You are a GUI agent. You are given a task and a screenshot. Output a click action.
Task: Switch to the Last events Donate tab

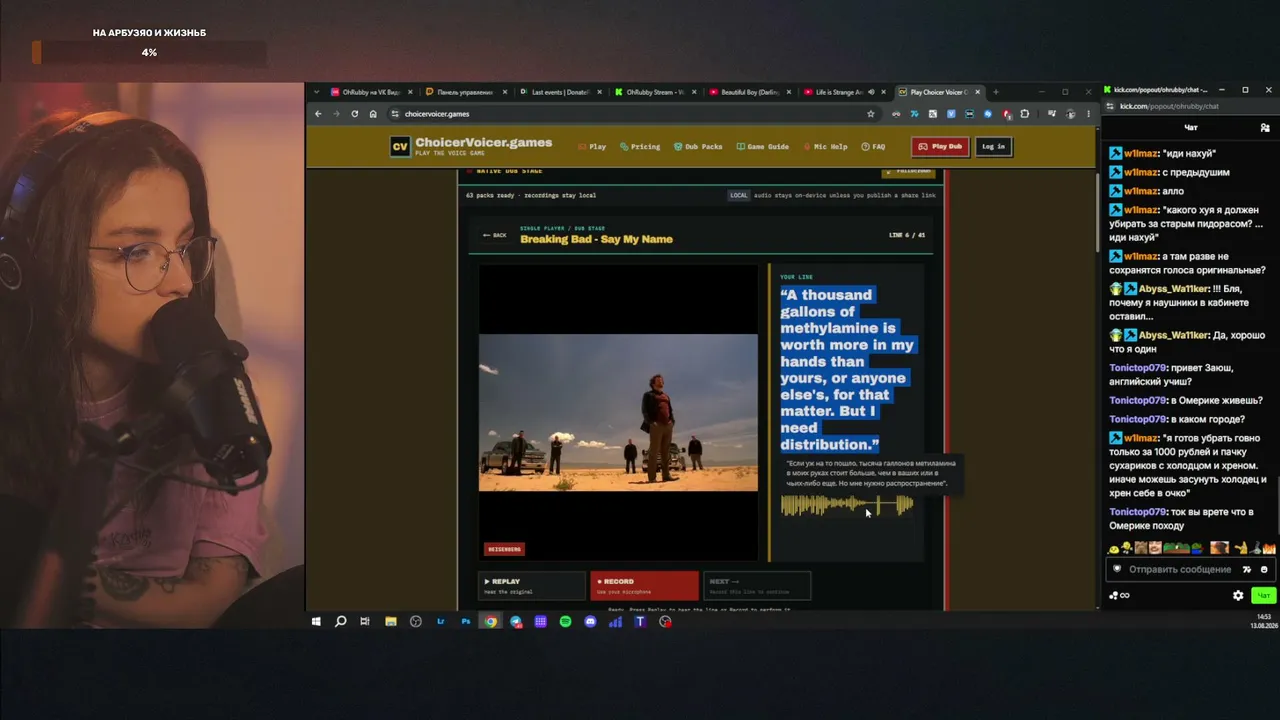(560, 92)
